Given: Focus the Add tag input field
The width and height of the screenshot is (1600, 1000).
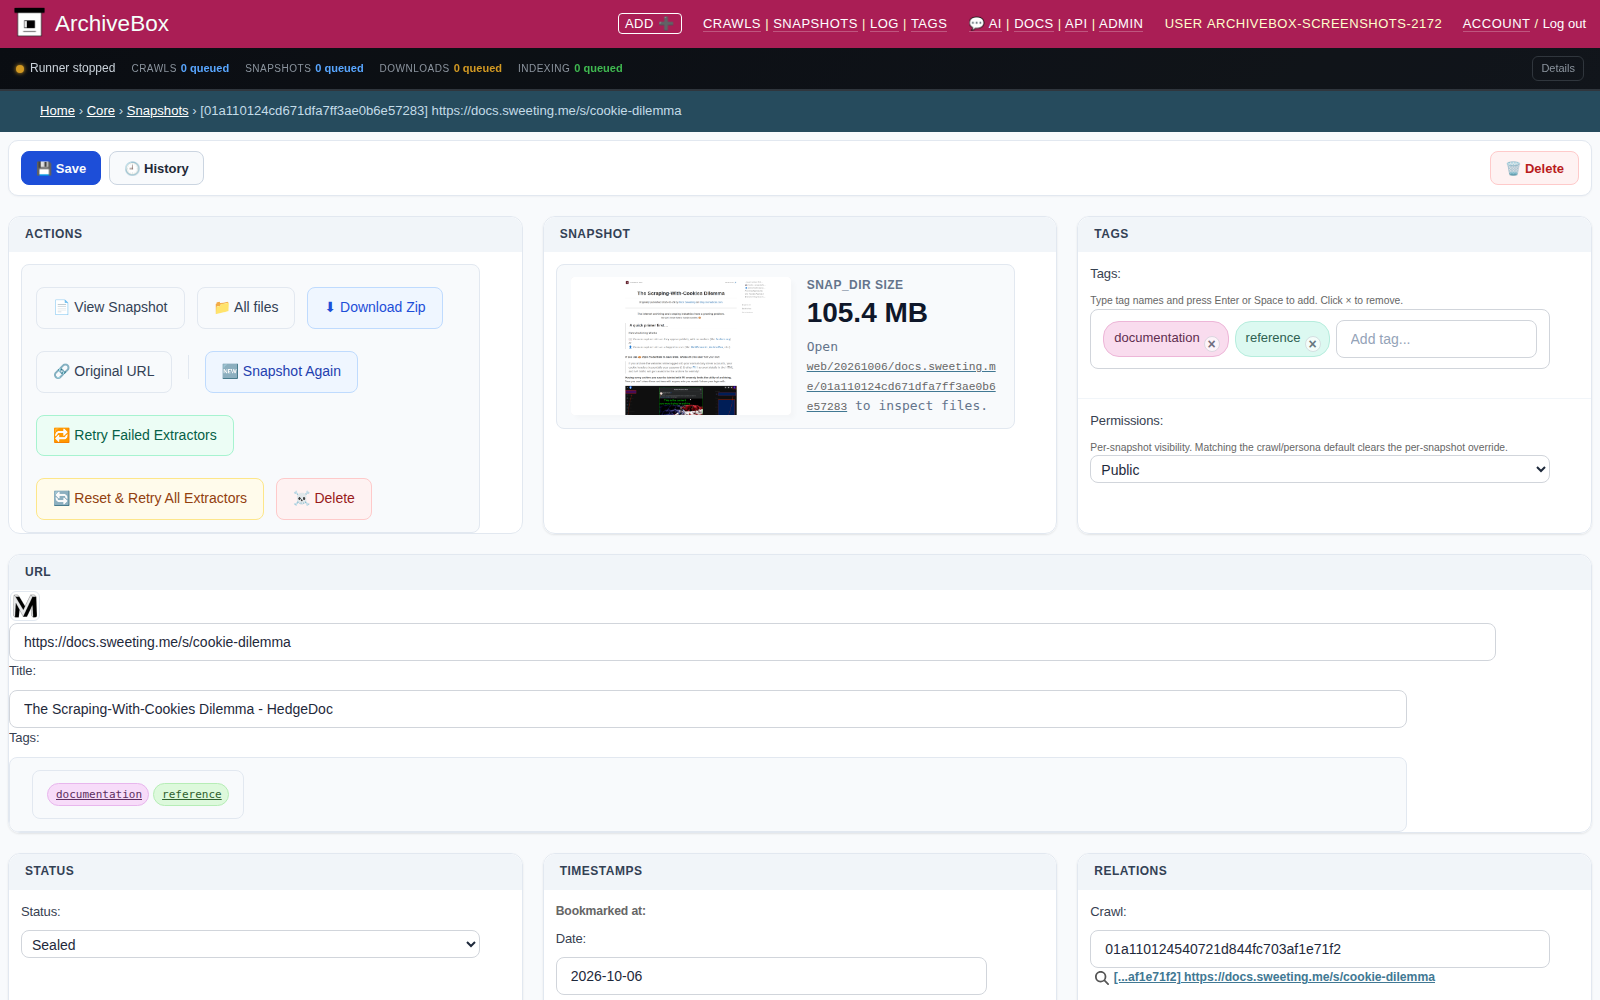Looking at the screenshot, I should 1436,339.
